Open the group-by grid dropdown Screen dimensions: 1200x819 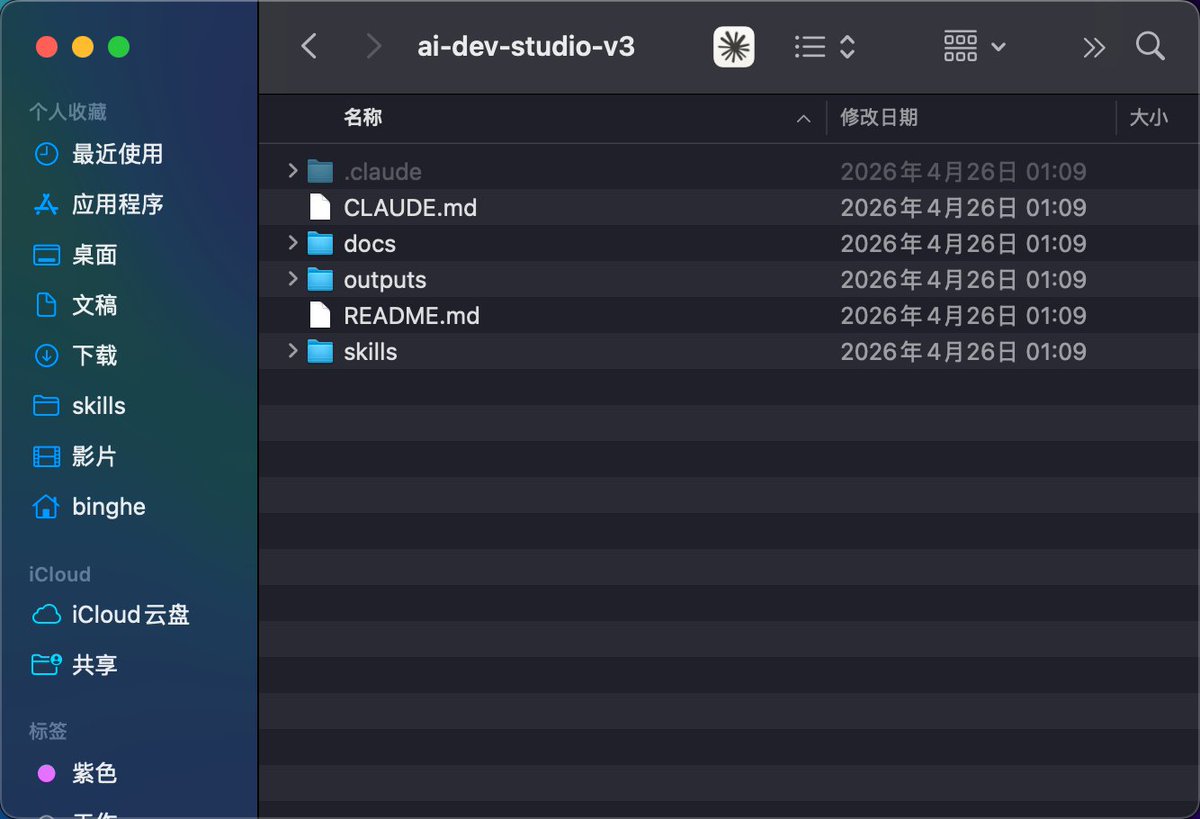point(975,46)
